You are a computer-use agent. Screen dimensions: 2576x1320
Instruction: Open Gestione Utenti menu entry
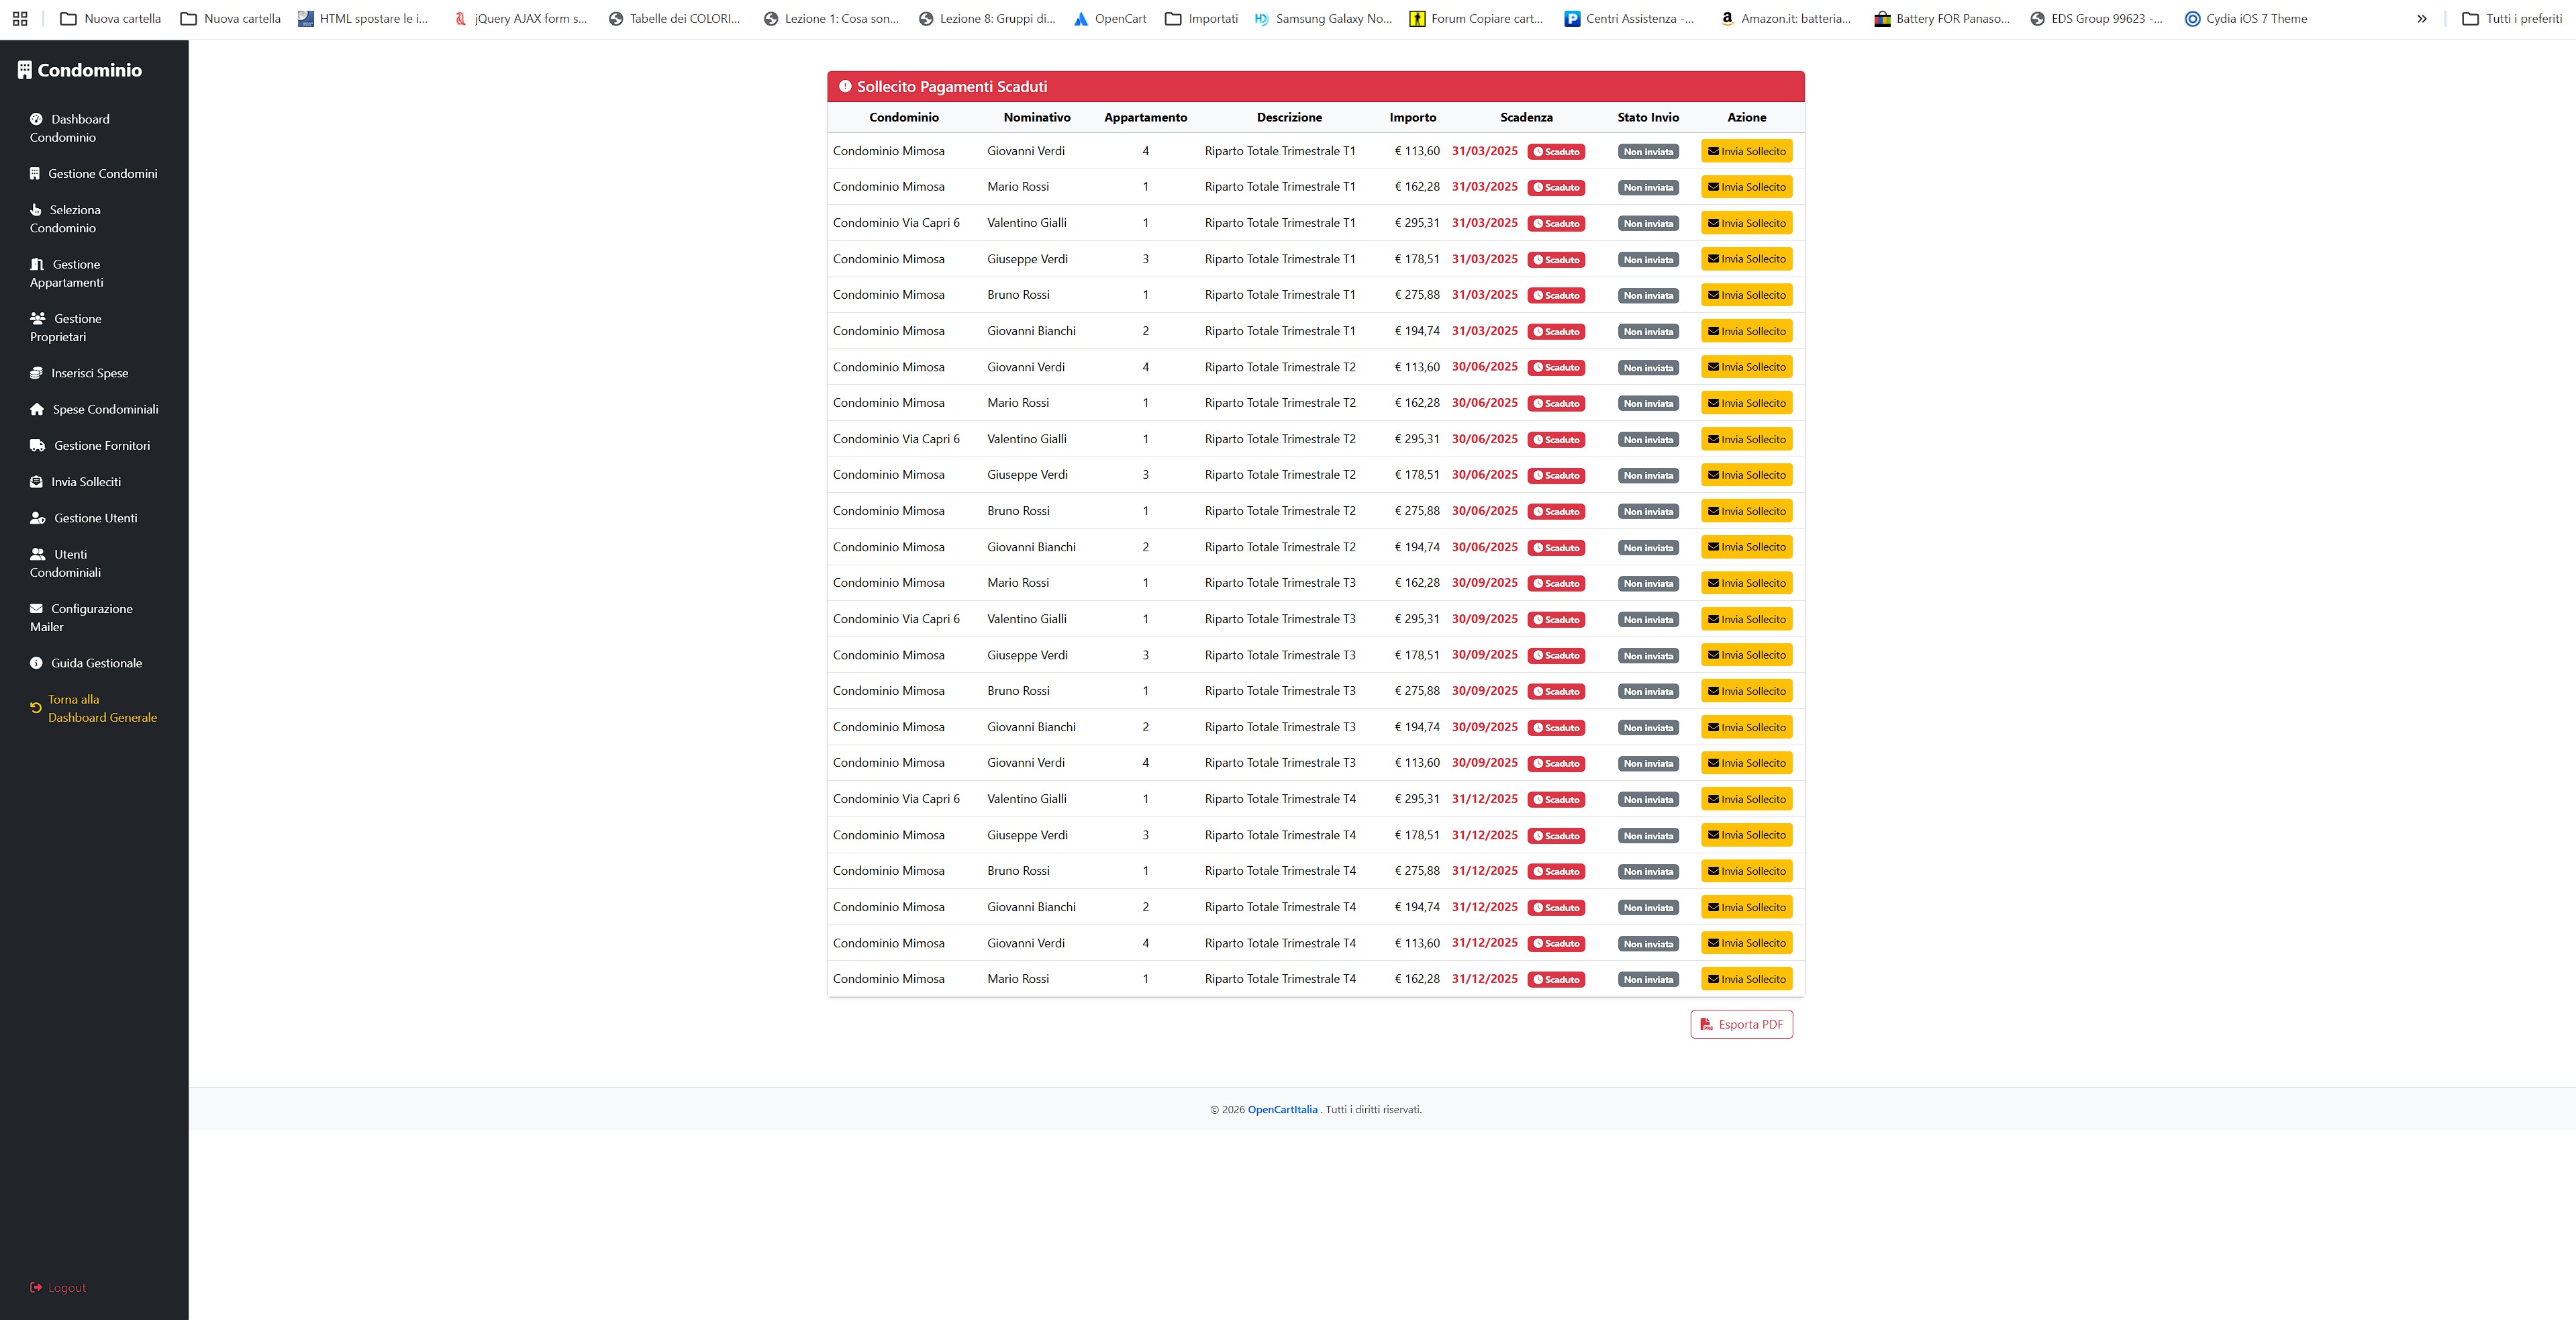(x=95, y=518)
